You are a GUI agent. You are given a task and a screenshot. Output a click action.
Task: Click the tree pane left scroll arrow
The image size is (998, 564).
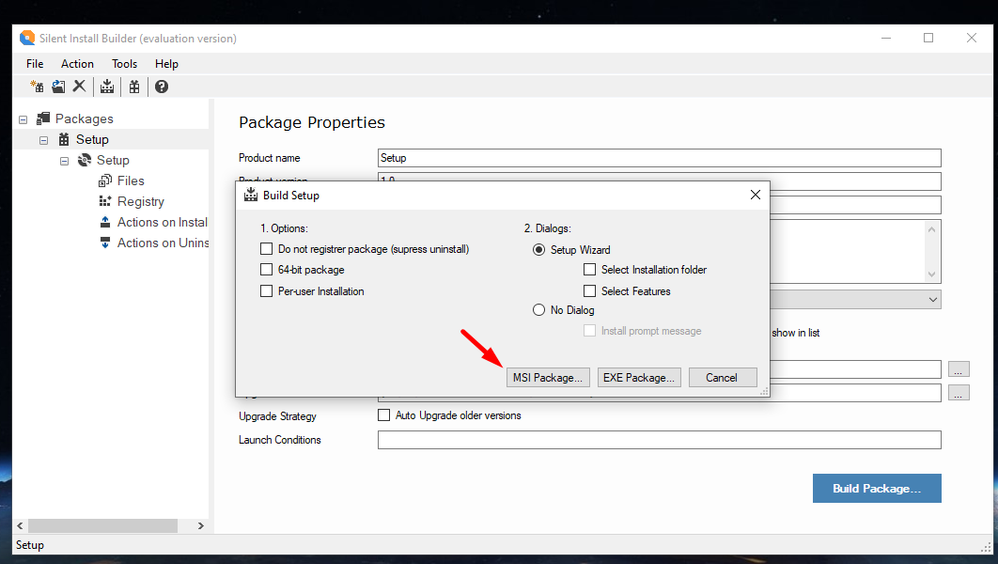[x=20, y=526]
